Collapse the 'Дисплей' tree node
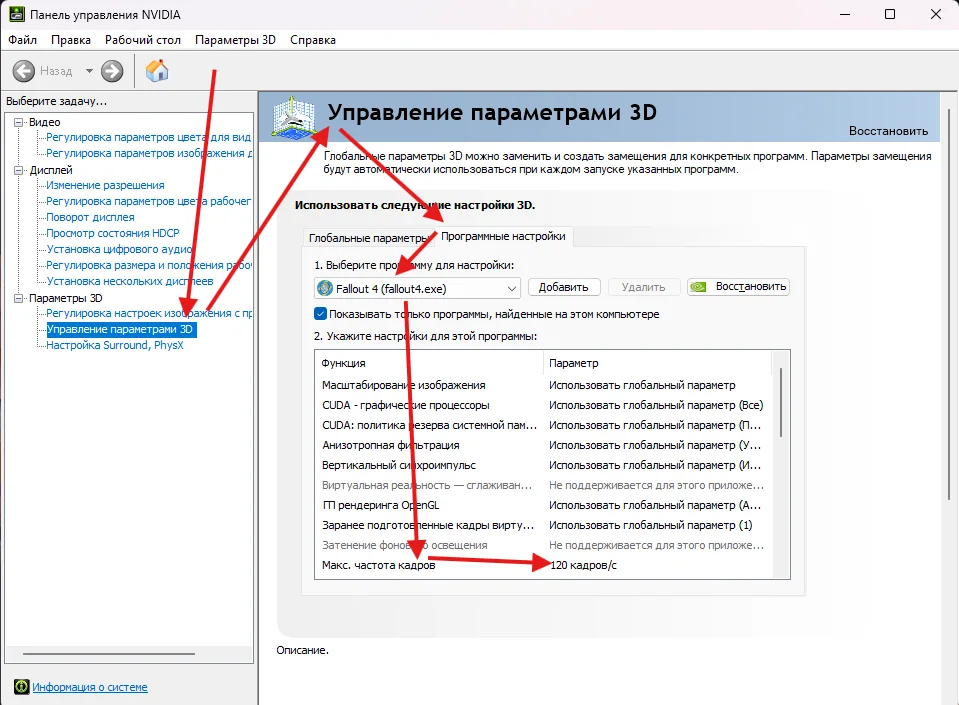The image size is (959, 705). coord(18,170)
